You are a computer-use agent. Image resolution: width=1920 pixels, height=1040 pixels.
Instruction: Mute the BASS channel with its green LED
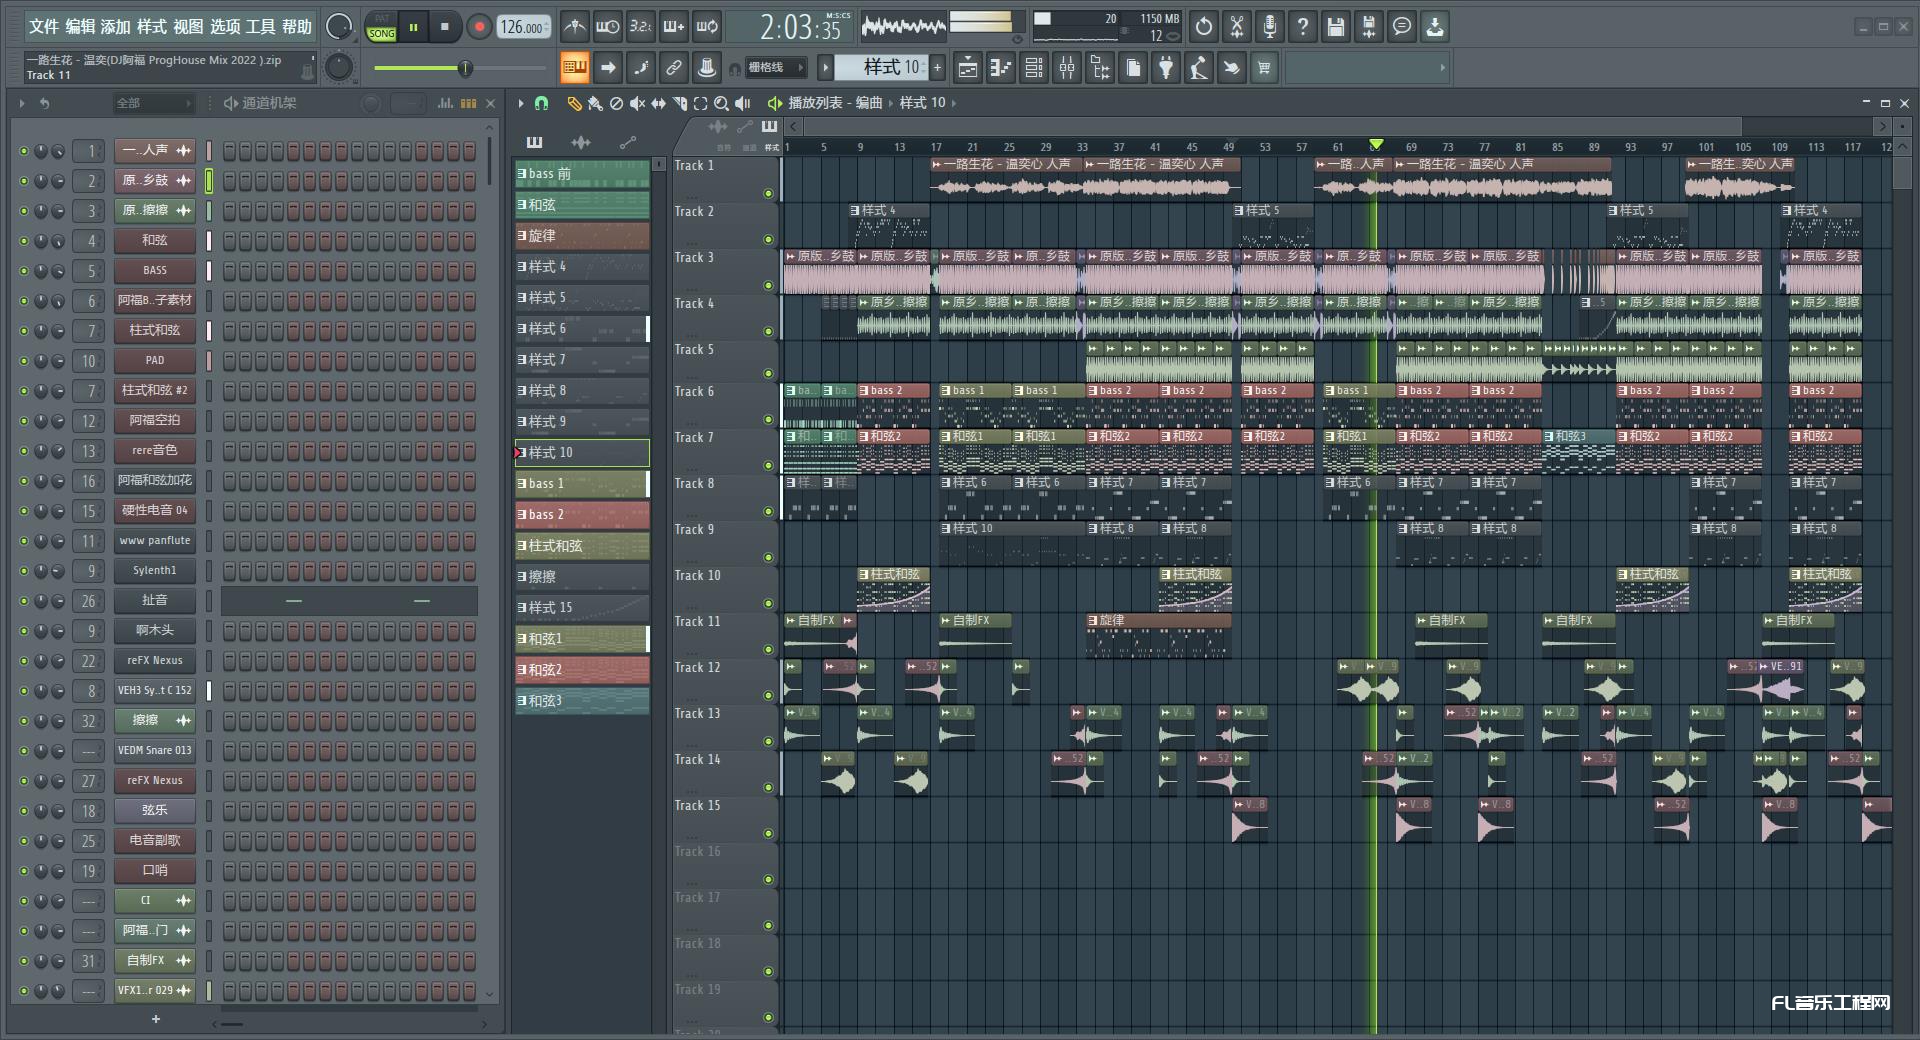point(24,271)
